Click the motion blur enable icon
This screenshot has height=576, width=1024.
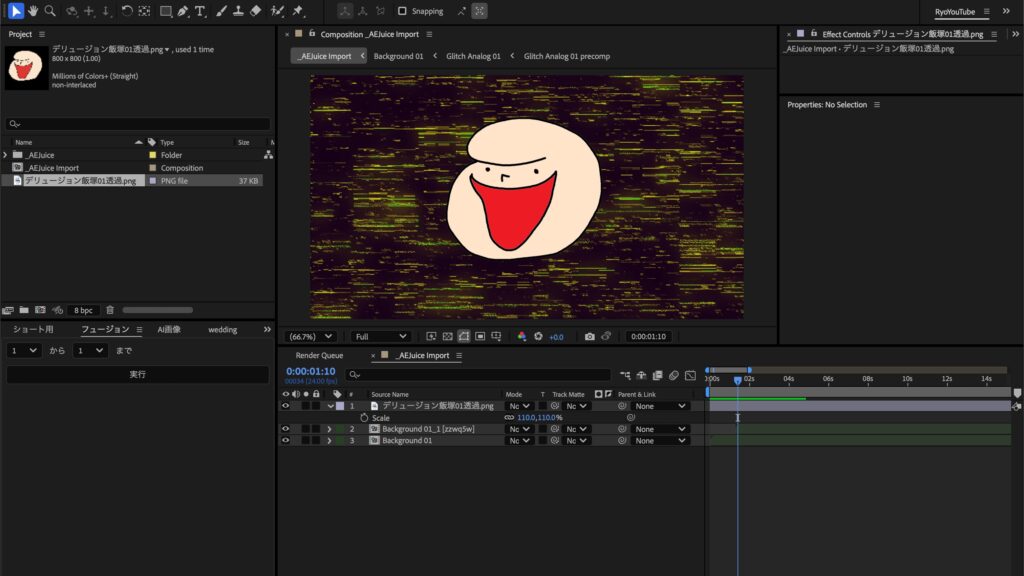(673, 375)
